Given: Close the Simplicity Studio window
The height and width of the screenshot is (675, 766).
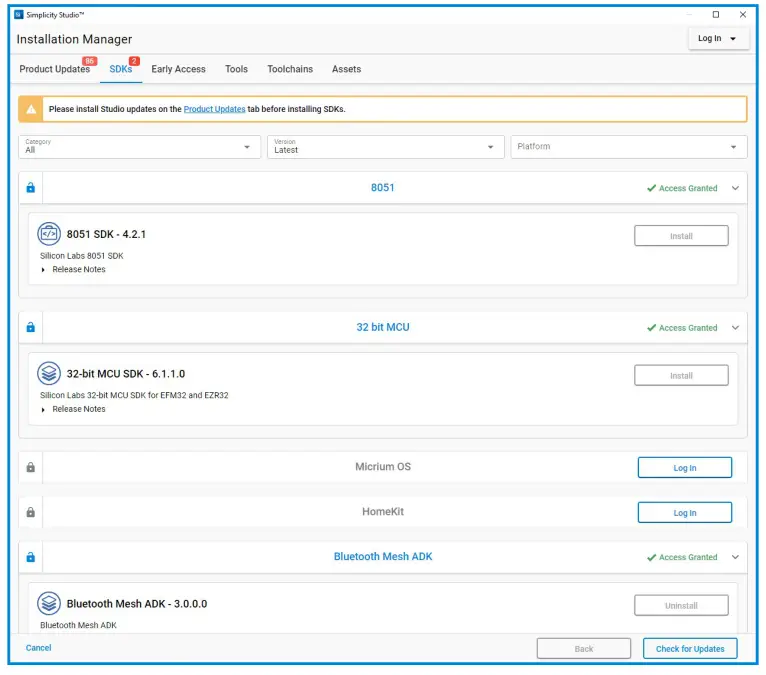Looking at the screenshot, I should point(743,15).
